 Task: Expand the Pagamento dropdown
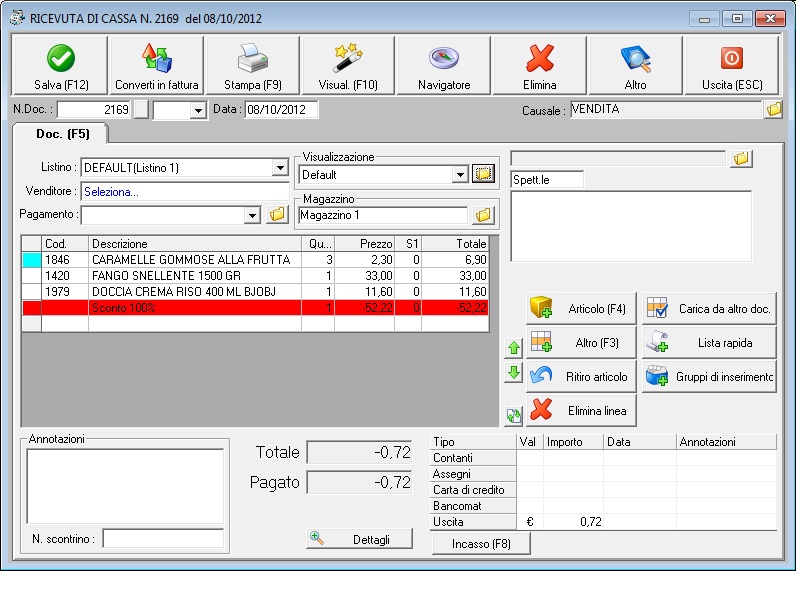coord(252,215)
